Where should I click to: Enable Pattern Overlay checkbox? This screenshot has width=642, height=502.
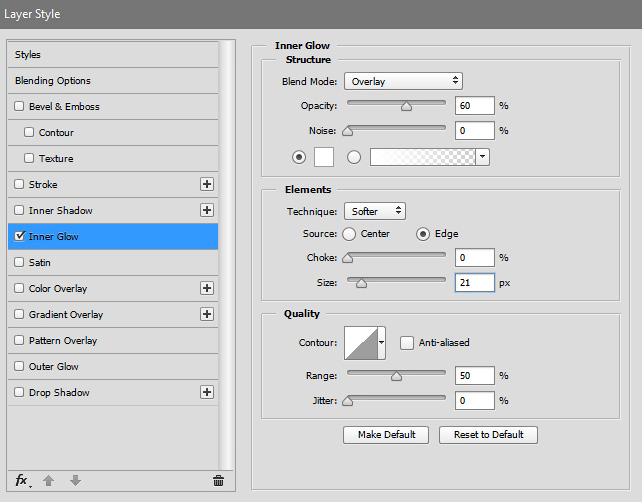coord(19,340)
